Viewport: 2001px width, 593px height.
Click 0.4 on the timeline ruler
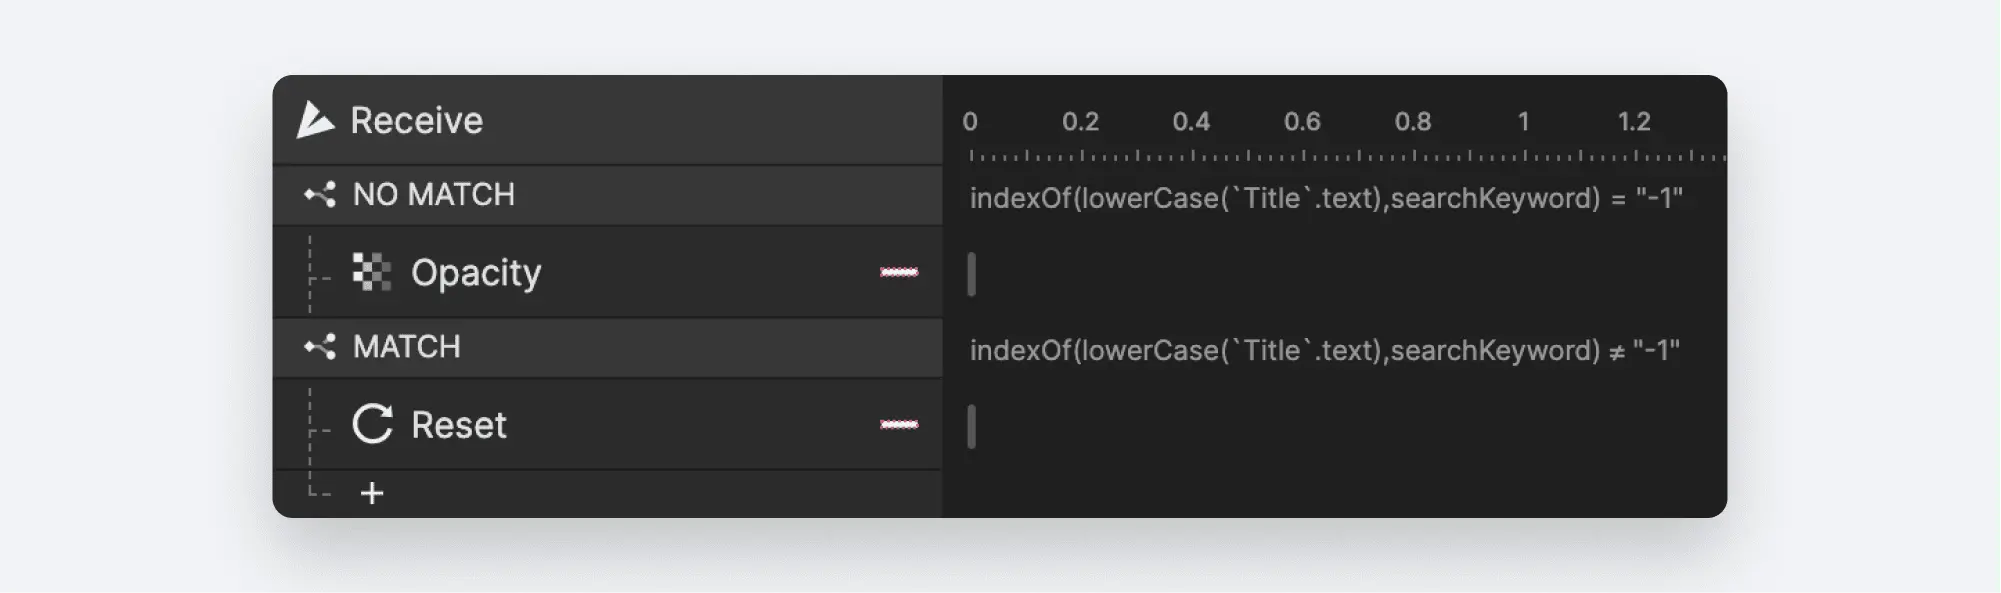point(1191,122)
